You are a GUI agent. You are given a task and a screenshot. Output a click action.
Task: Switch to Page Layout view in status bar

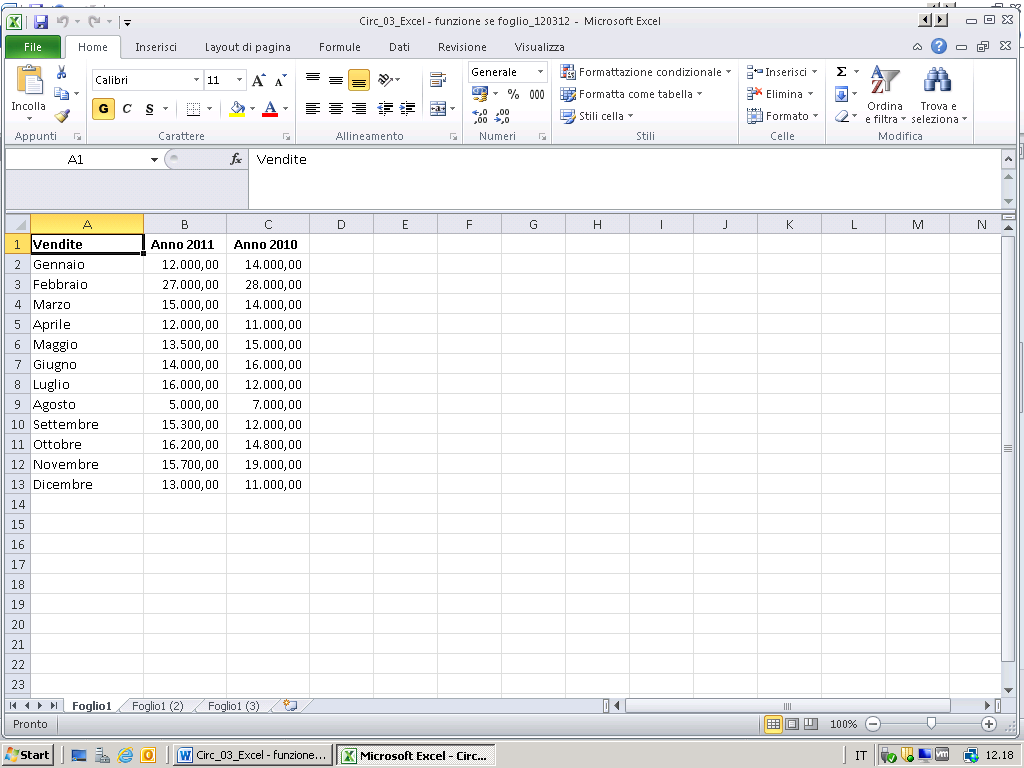point(791,724)
